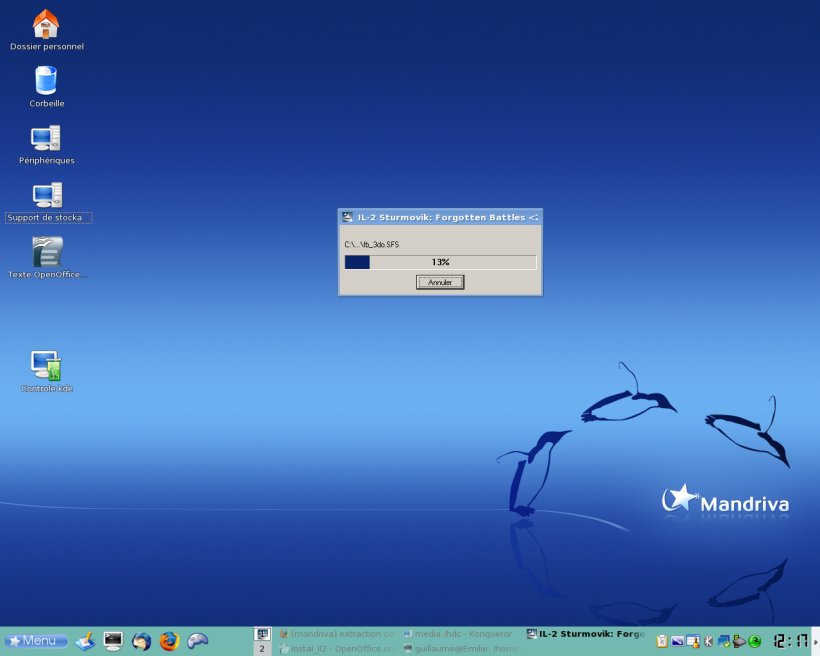Screen dimensions: 820x656
Task: Click the C:\...\fb_3do.SFS file path text
Action: [x=371, y=244]
